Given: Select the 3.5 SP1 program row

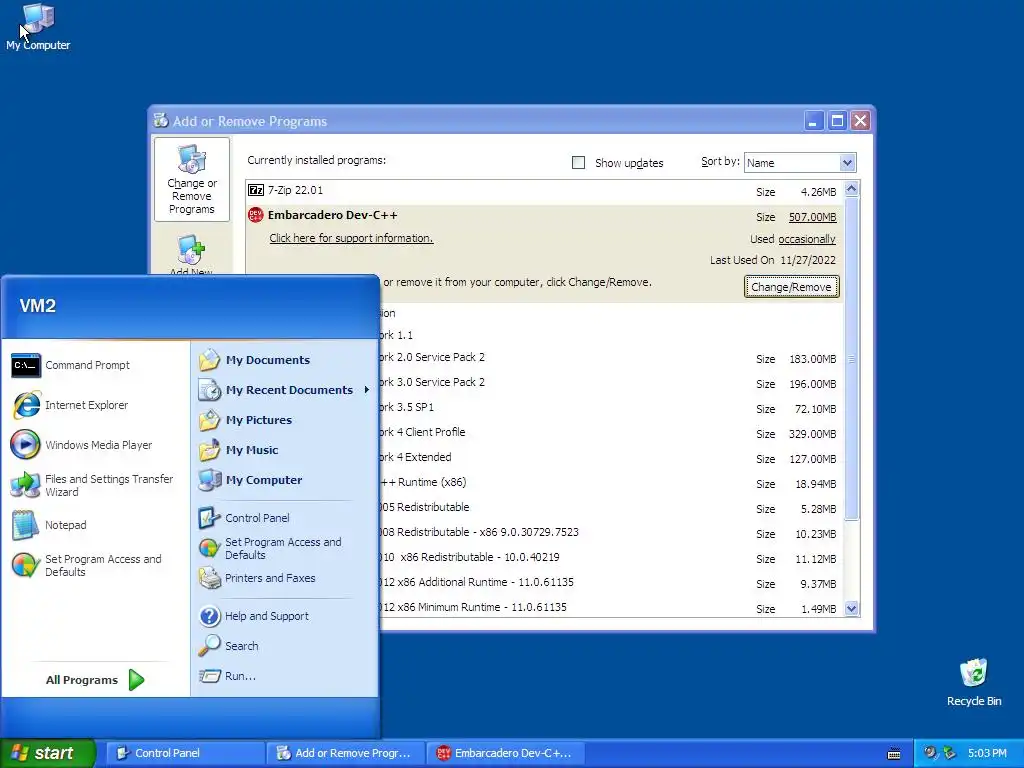Looking at the screenshot, I should 611,408.
